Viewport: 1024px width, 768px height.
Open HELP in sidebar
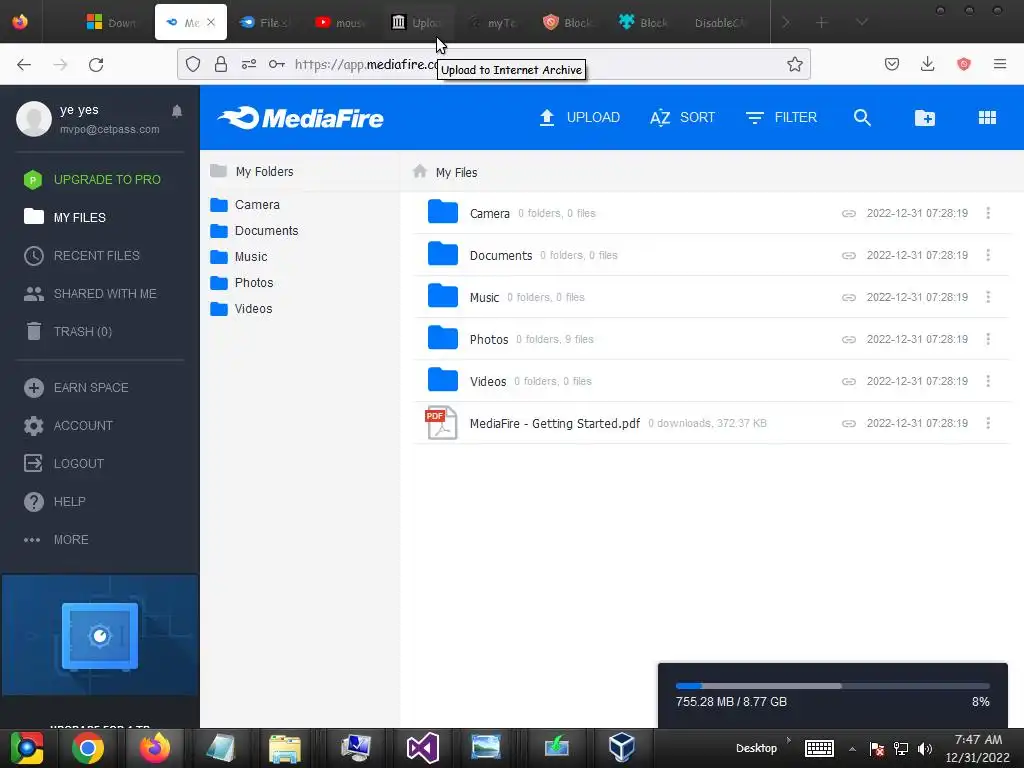click(55, 502)
